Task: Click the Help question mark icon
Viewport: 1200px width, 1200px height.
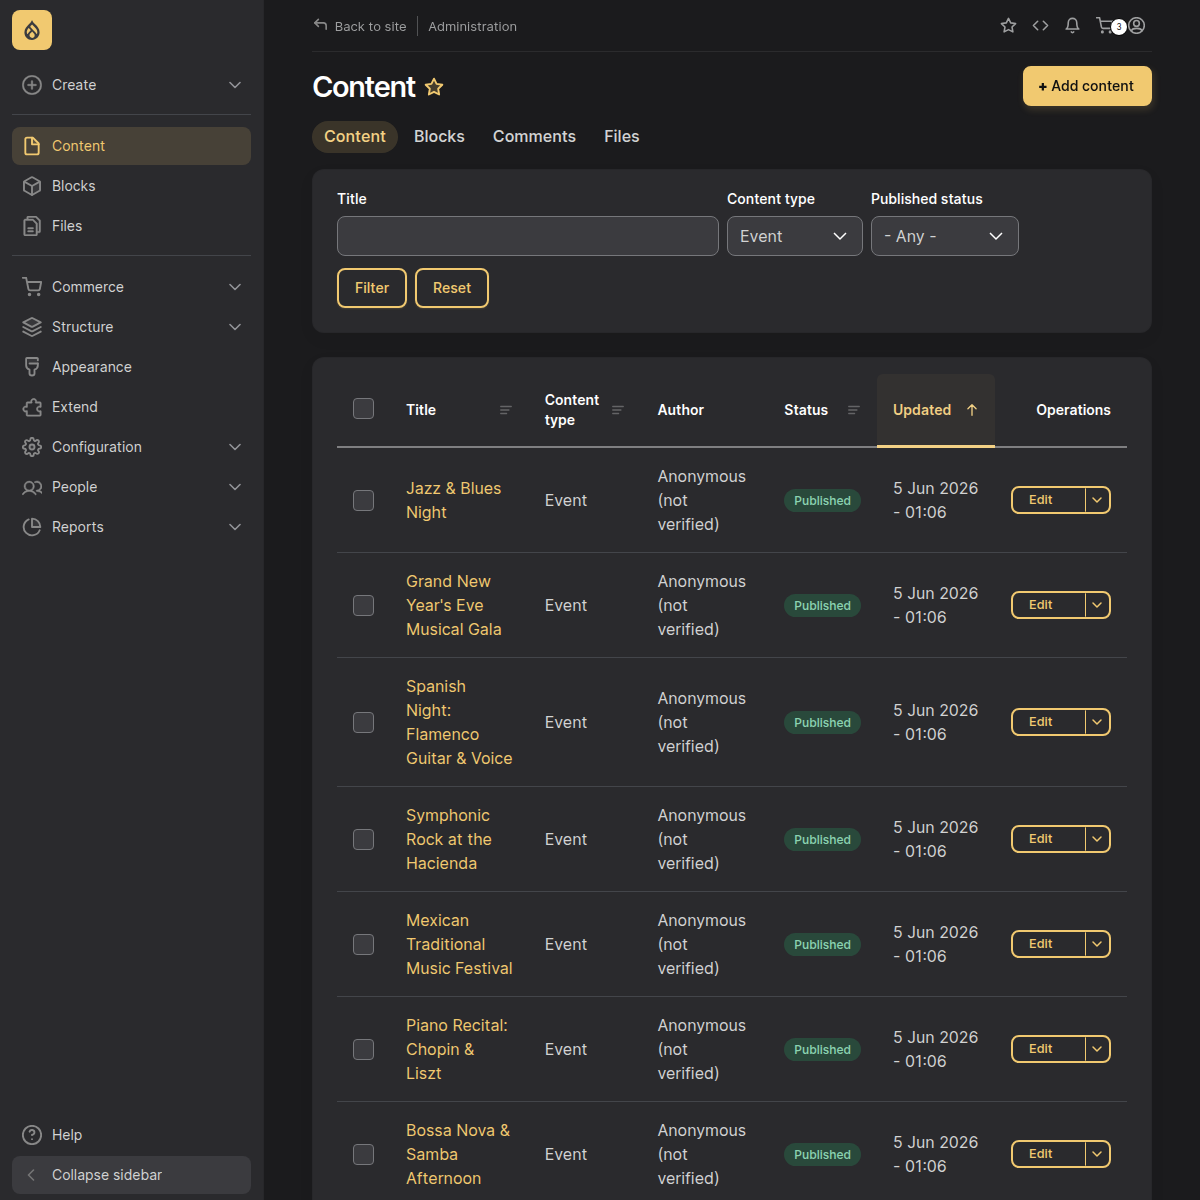Action: 32,1135
